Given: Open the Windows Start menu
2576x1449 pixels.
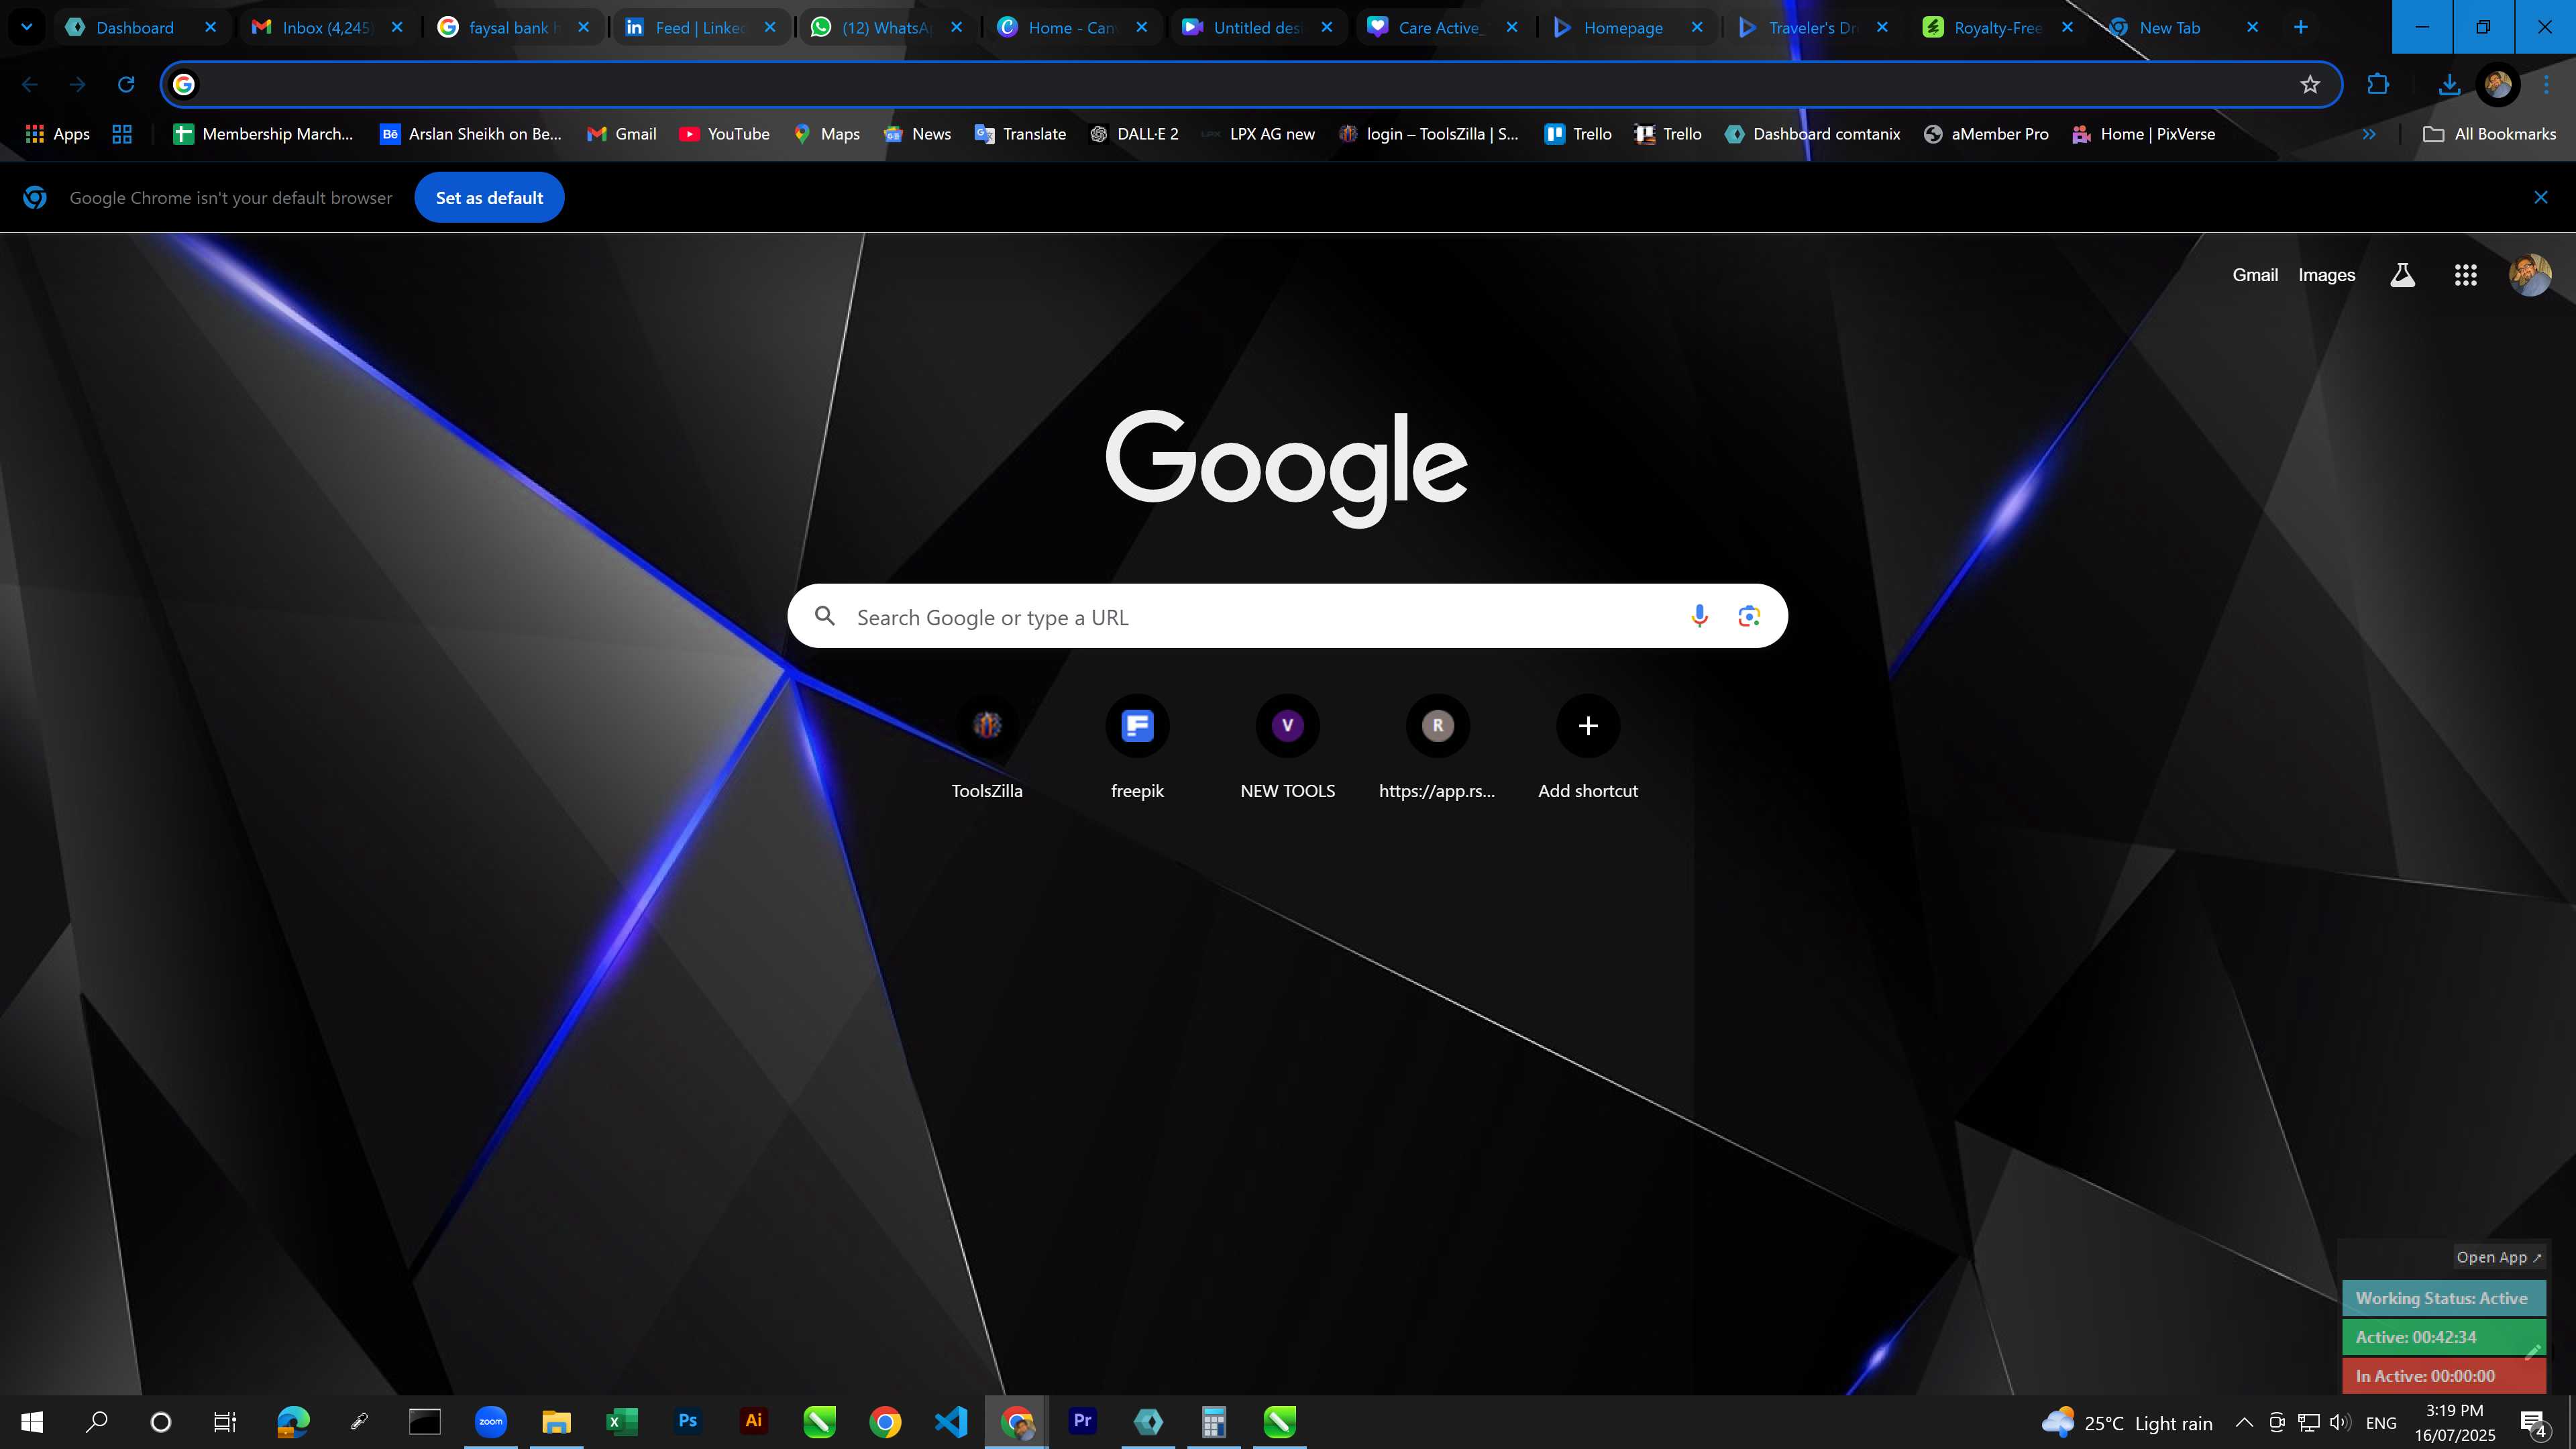Looking at the screenshot, I should (32, 1421).
